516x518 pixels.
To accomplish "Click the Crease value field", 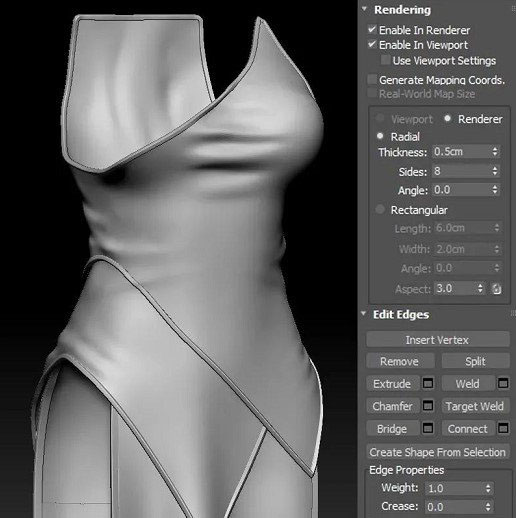I will [x=455, y=507].
